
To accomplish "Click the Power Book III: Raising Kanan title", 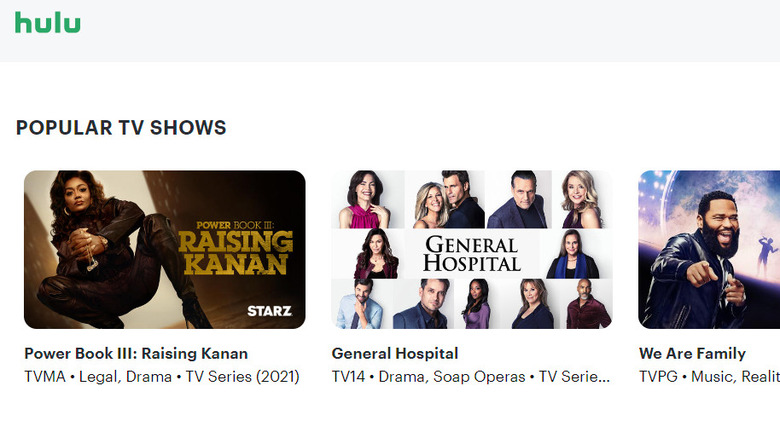I will 136,353.
